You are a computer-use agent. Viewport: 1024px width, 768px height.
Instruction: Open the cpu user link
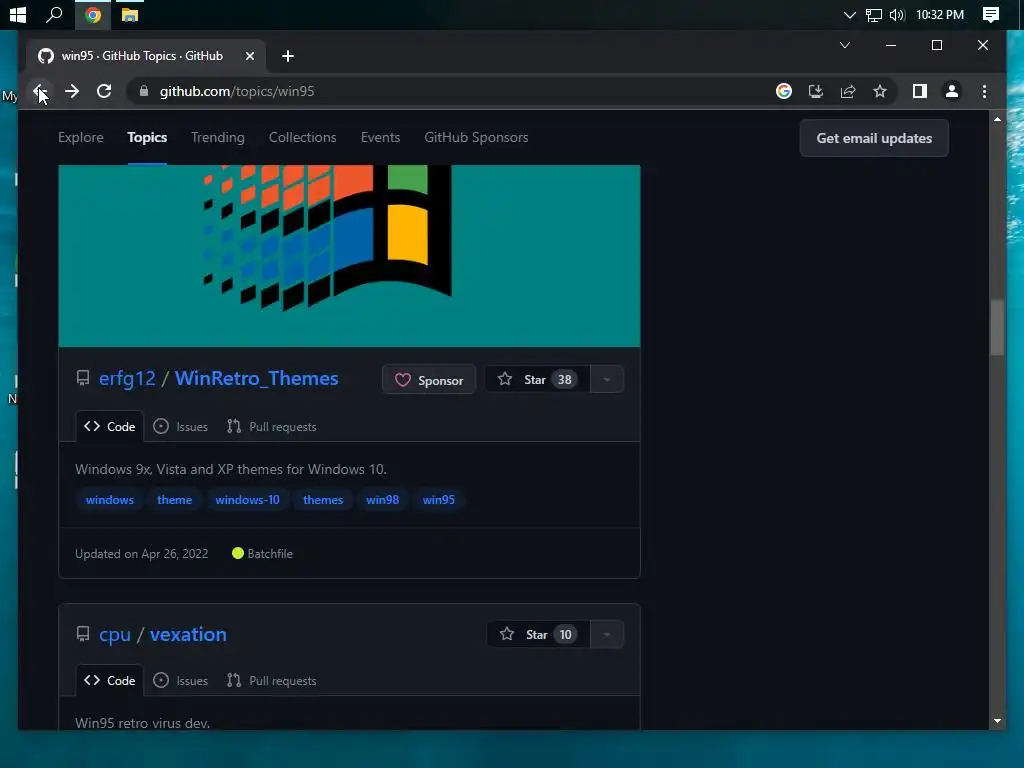[x=115, y=634]
